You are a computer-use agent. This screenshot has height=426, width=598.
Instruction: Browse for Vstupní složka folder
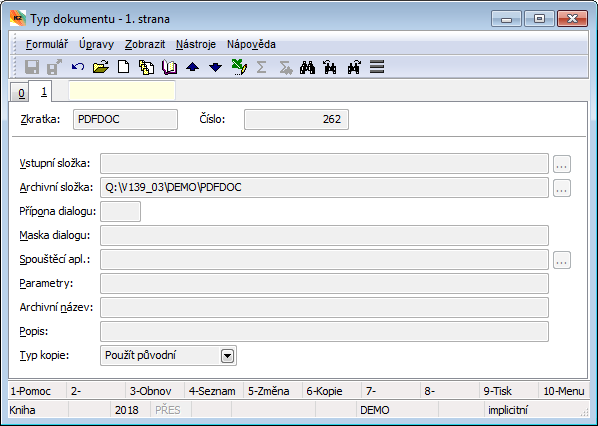click(562, 164)
